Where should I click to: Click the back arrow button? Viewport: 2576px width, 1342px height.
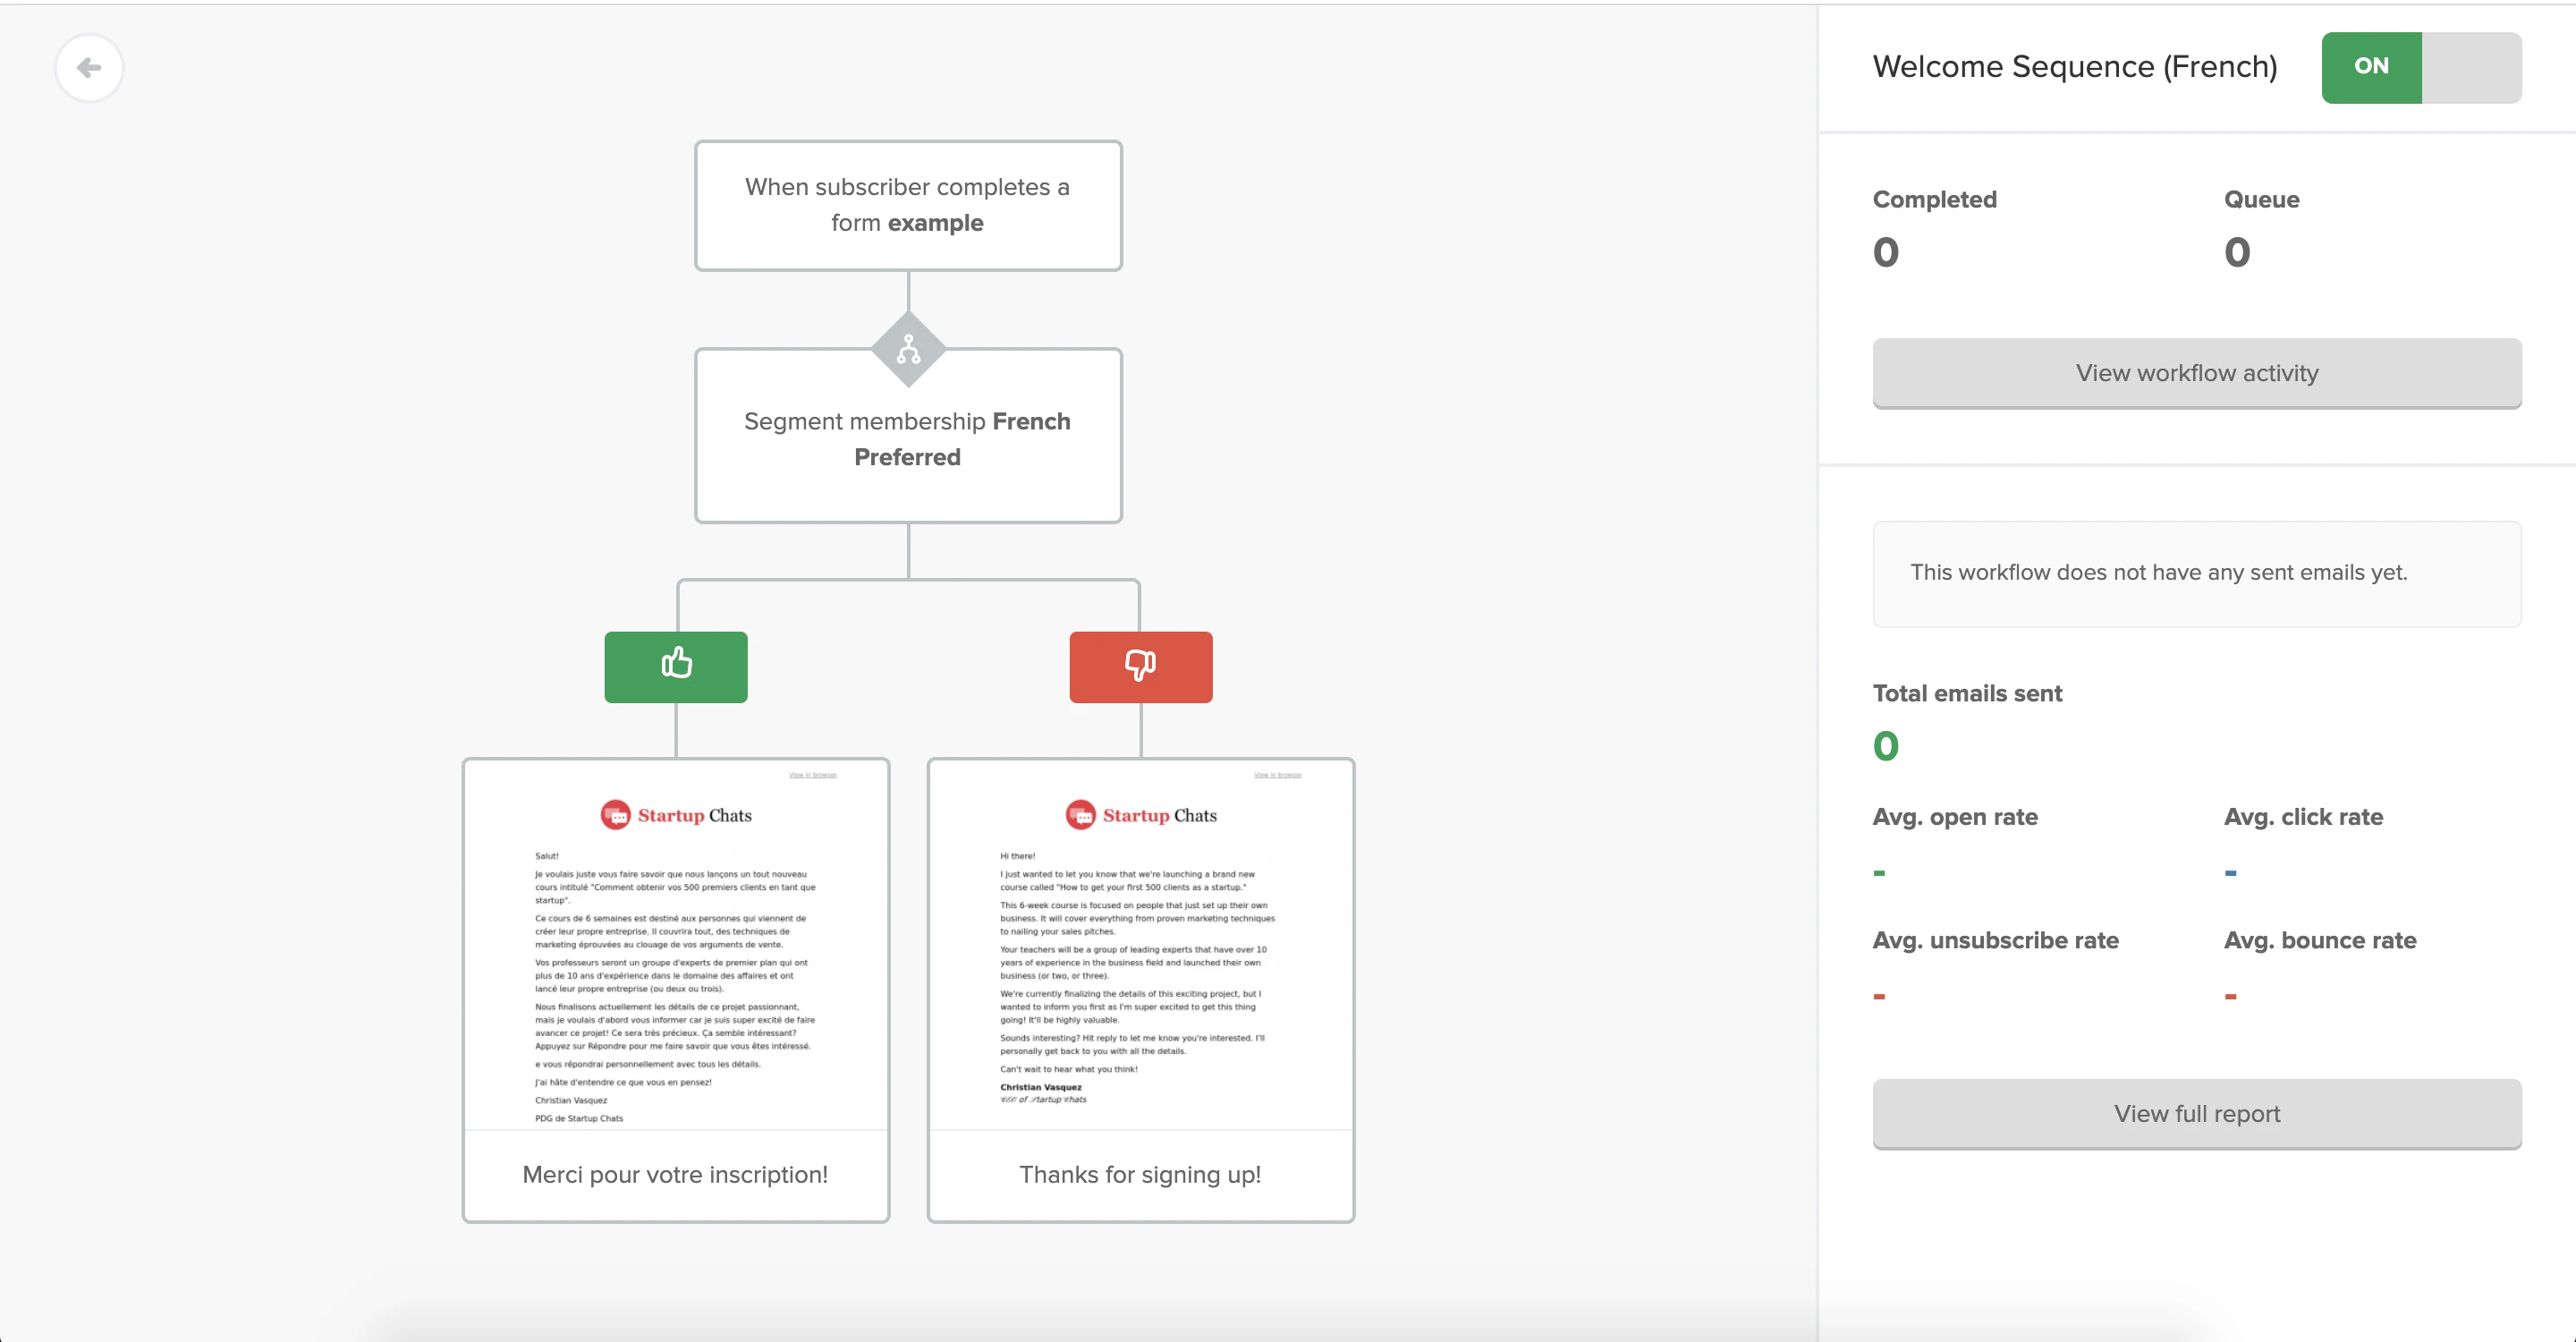tap(89, 68)
